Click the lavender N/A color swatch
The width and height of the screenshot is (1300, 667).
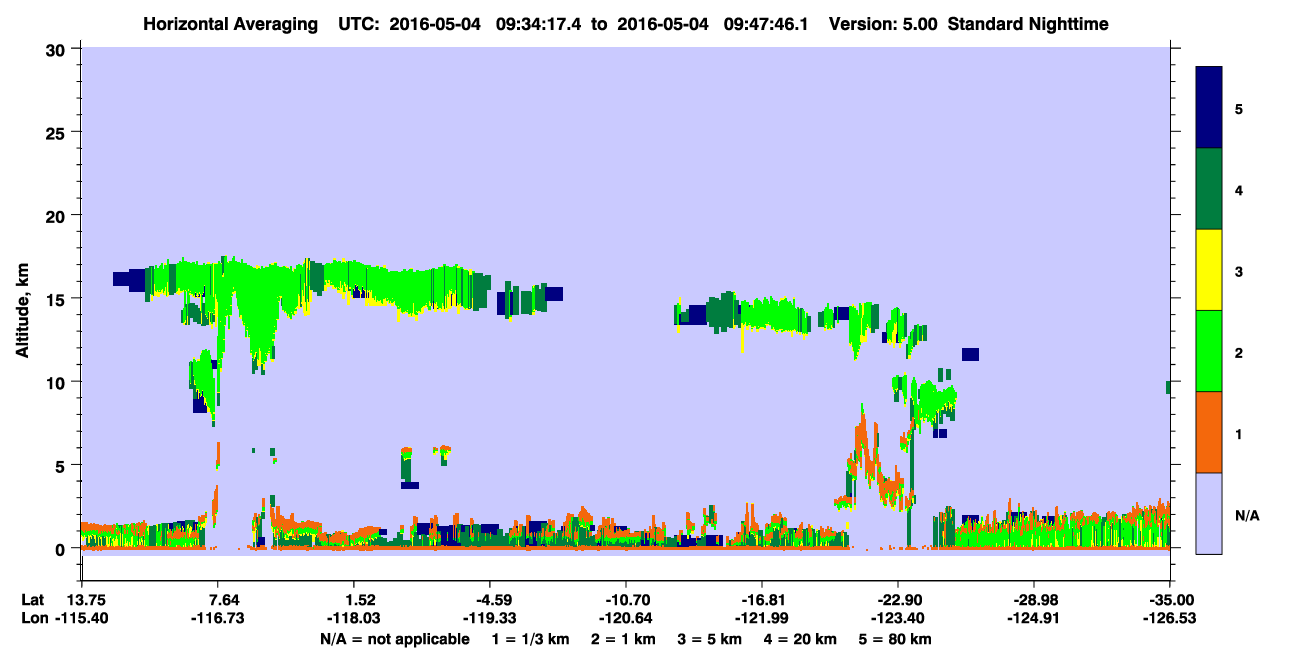(x=1209, y=513)
